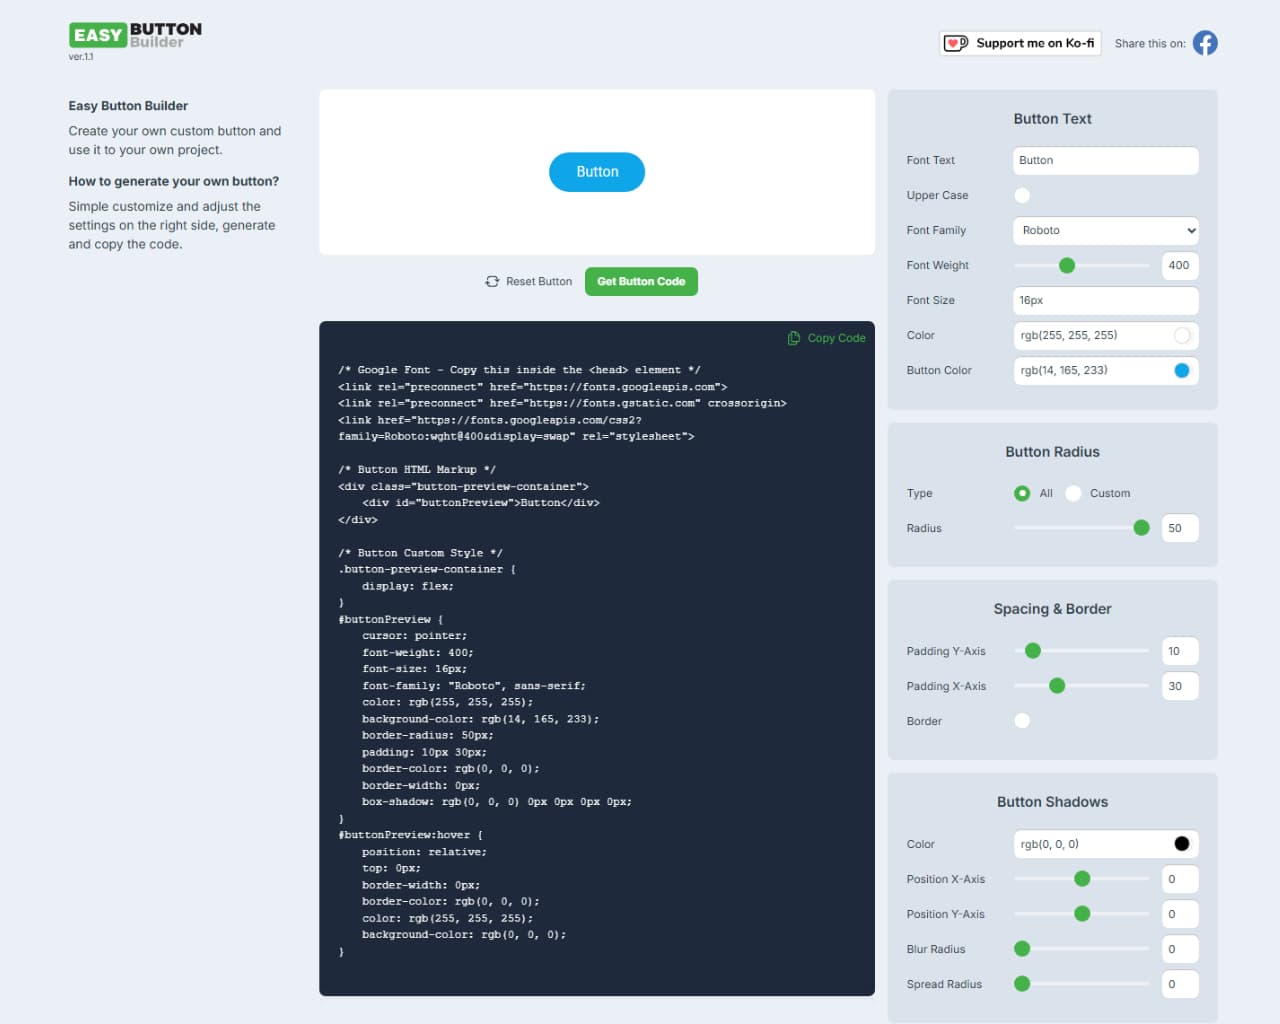The image size is (1280, 1024).
Task: Click the Font Size input field
Action: point(1105,300)
